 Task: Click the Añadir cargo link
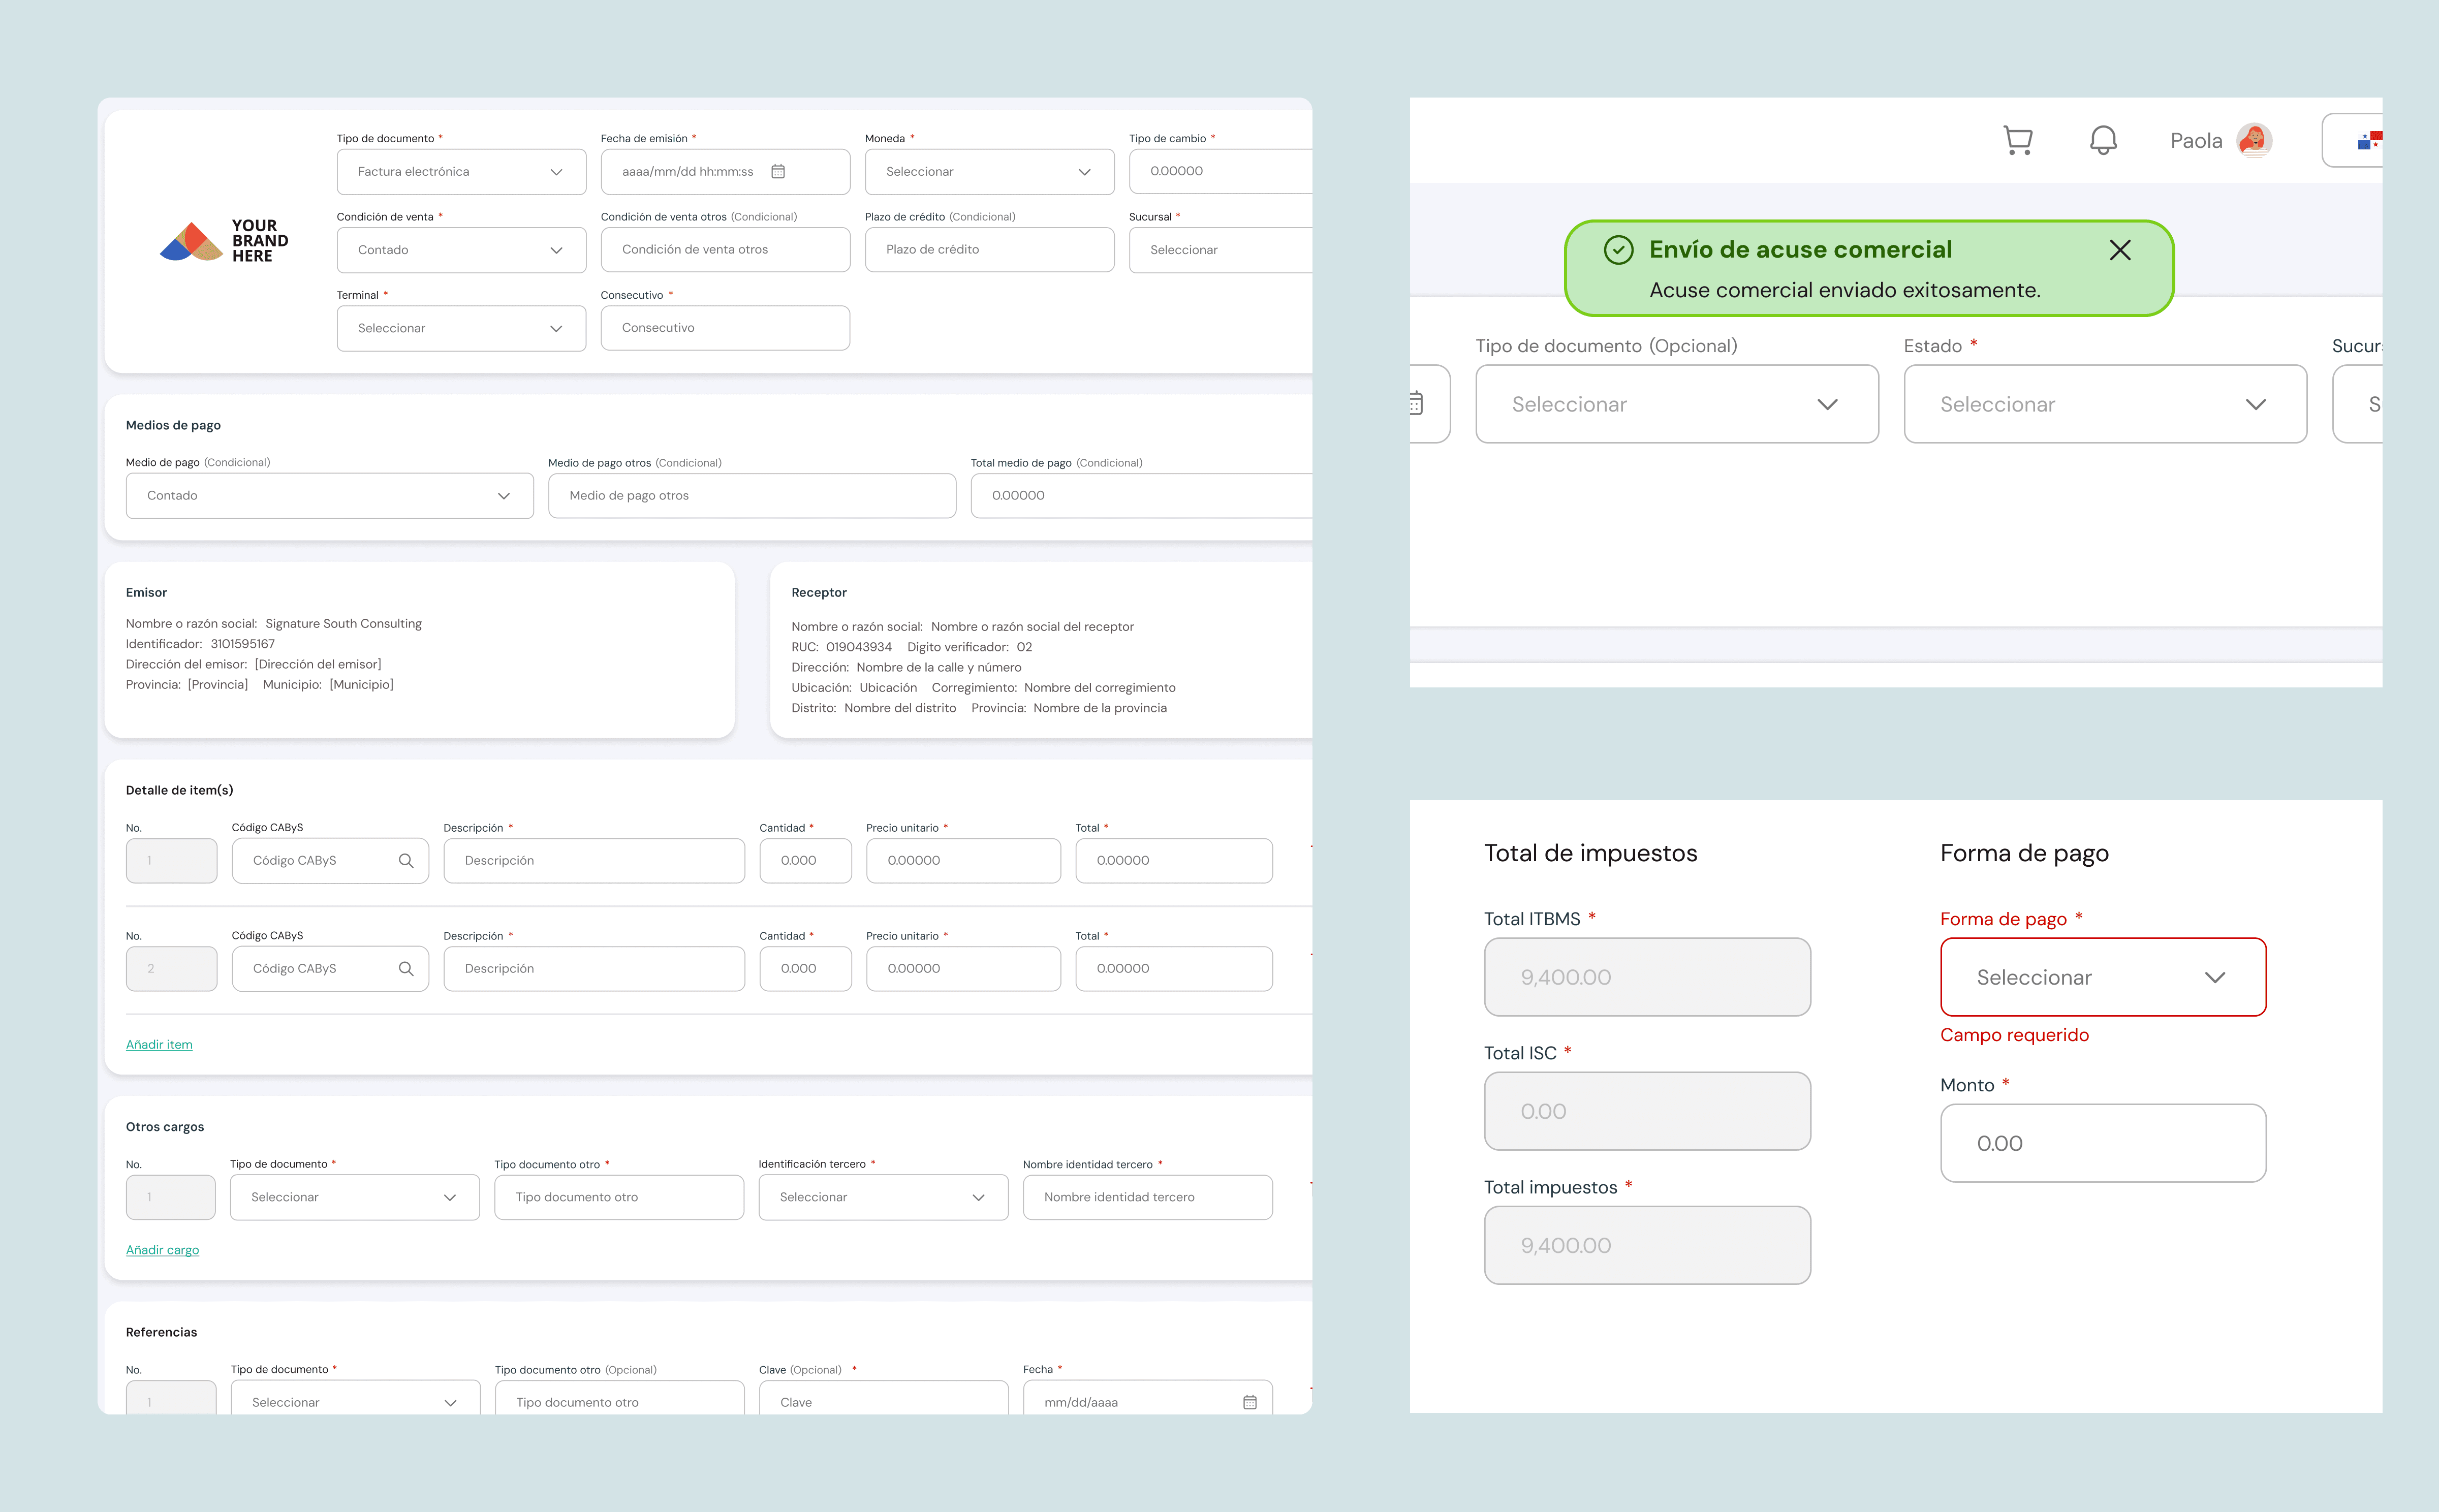tap(162, 1250)
